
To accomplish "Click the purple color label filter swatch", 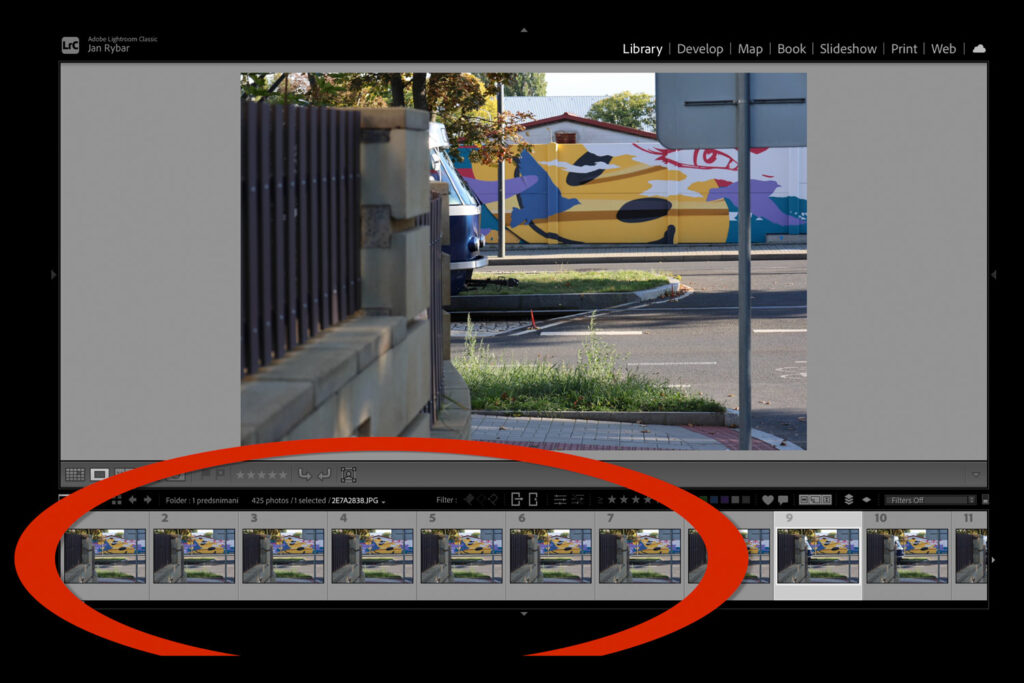I will [725, 500].
